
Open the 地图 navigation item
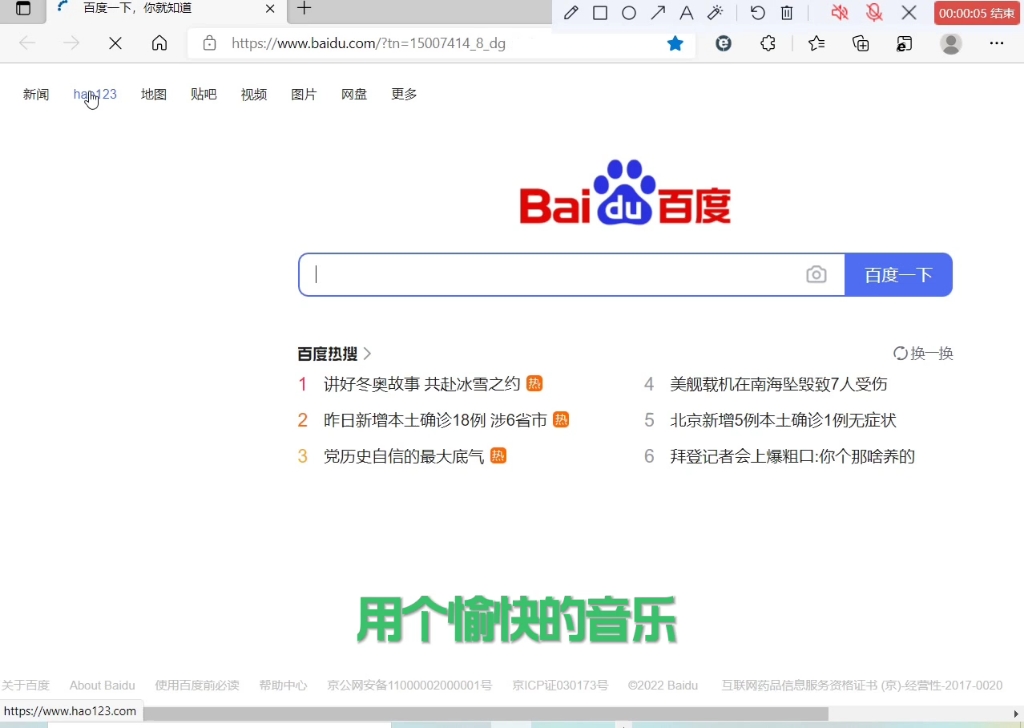(x=153, y=94)
